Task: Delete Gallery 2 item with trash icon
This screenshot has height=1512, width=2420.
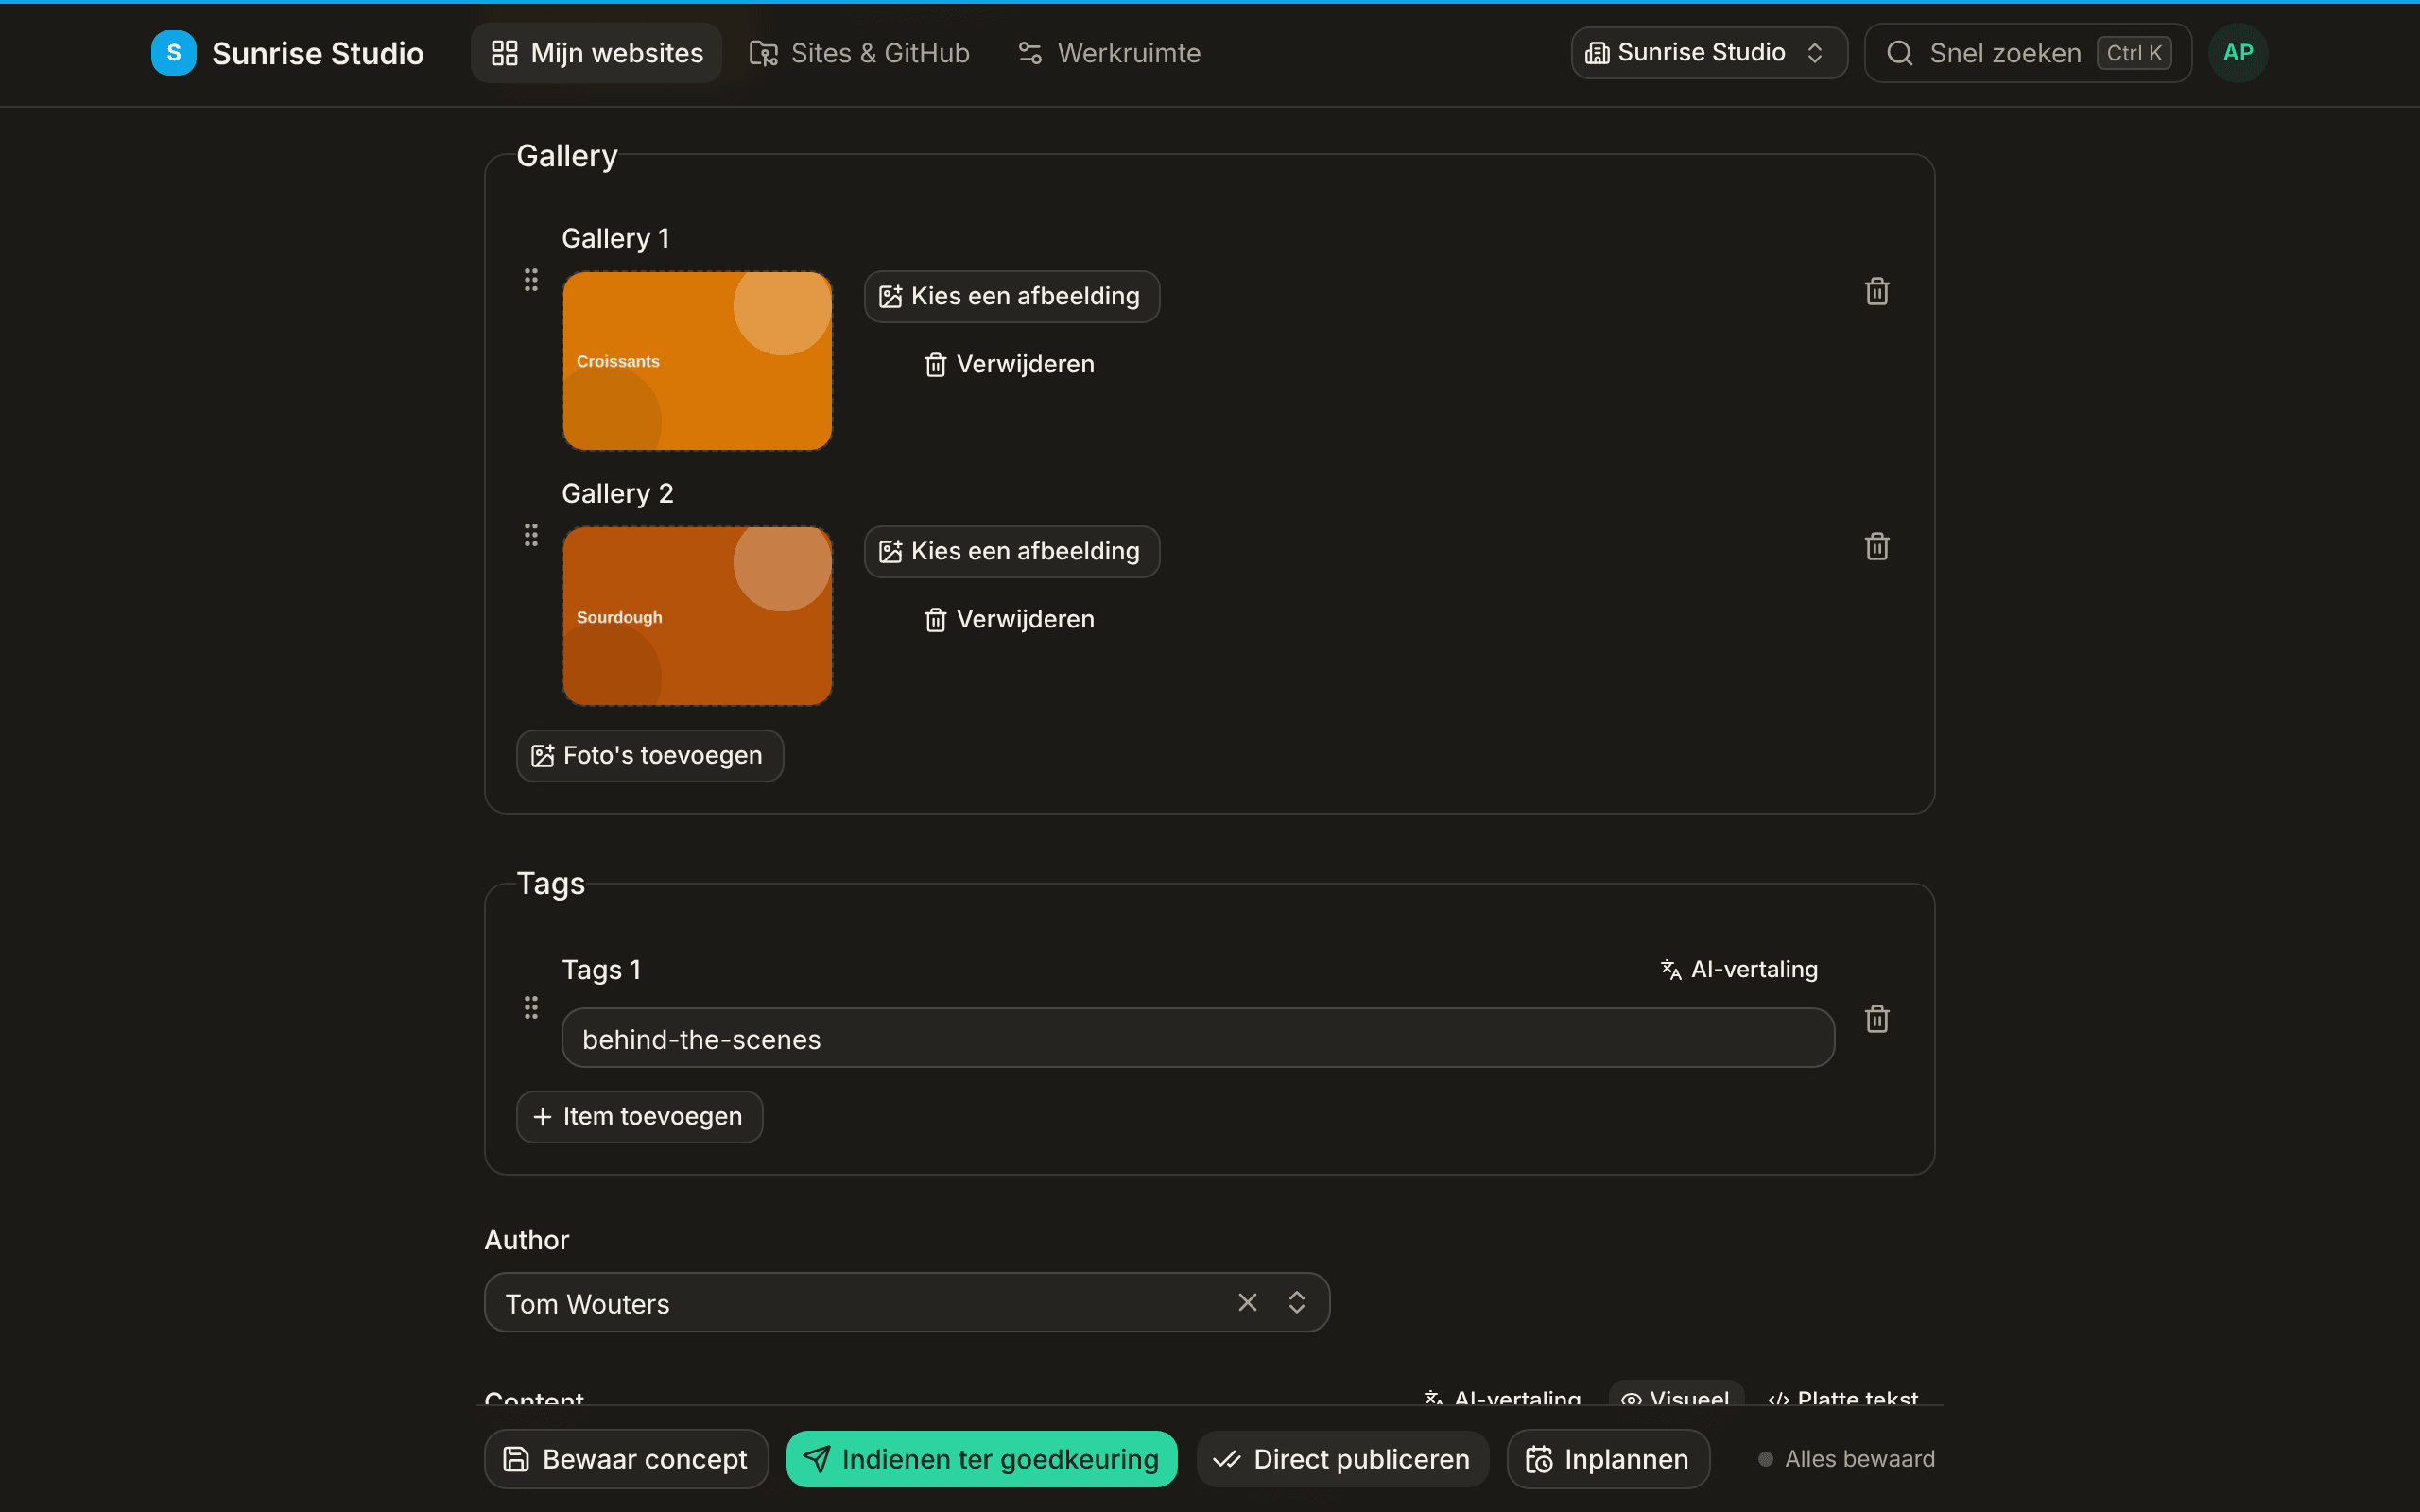Action: 1877,547
